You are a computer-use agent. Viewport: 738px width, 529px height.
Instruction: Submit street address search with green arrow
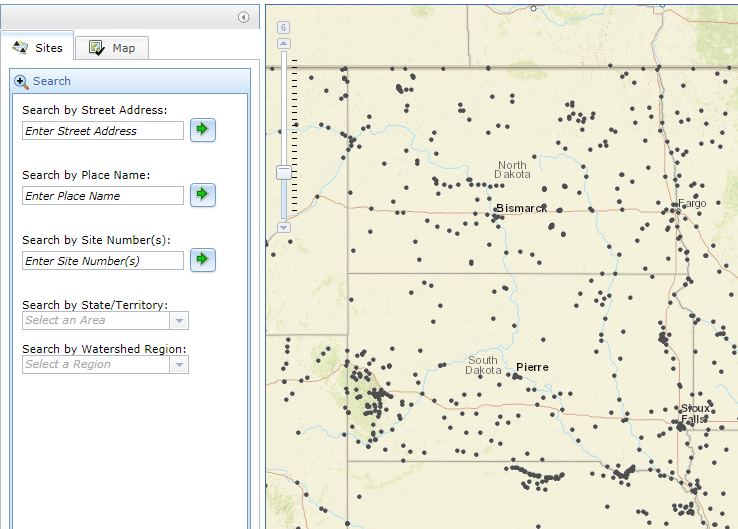click(x=203, y=129)
